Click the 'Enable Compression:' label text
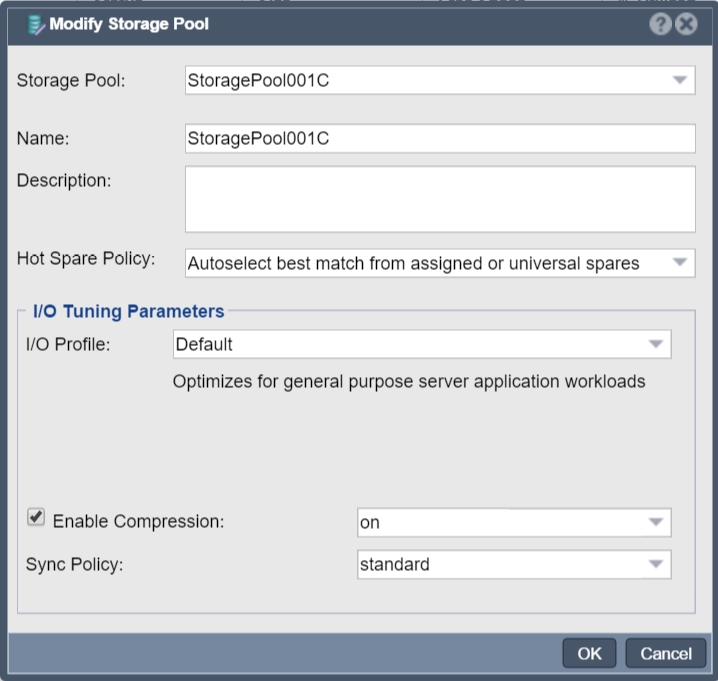Viewport: 718px width, 681px height. [139, 521]
